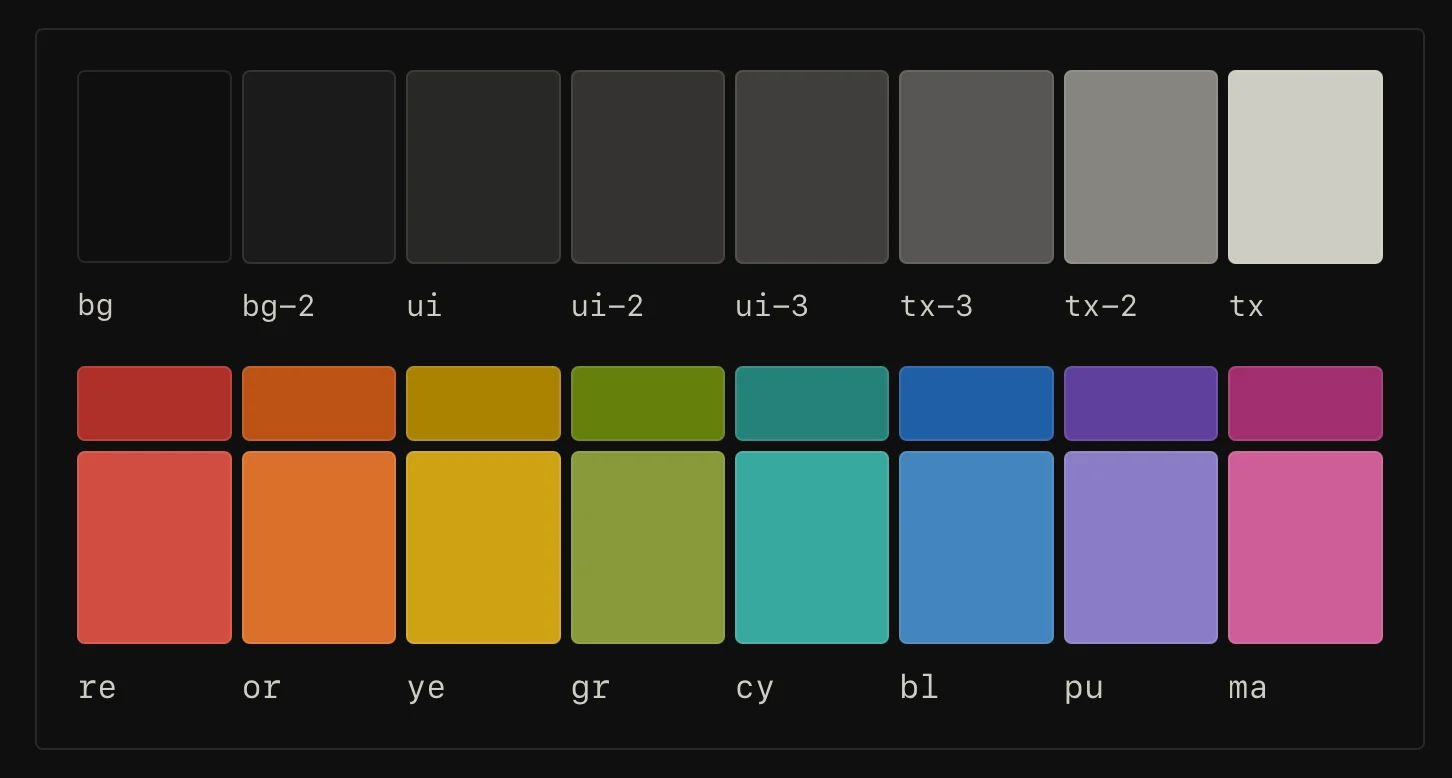Select the dark cyan swatch above cy
1452x778 pixels.
click(812, 403)
